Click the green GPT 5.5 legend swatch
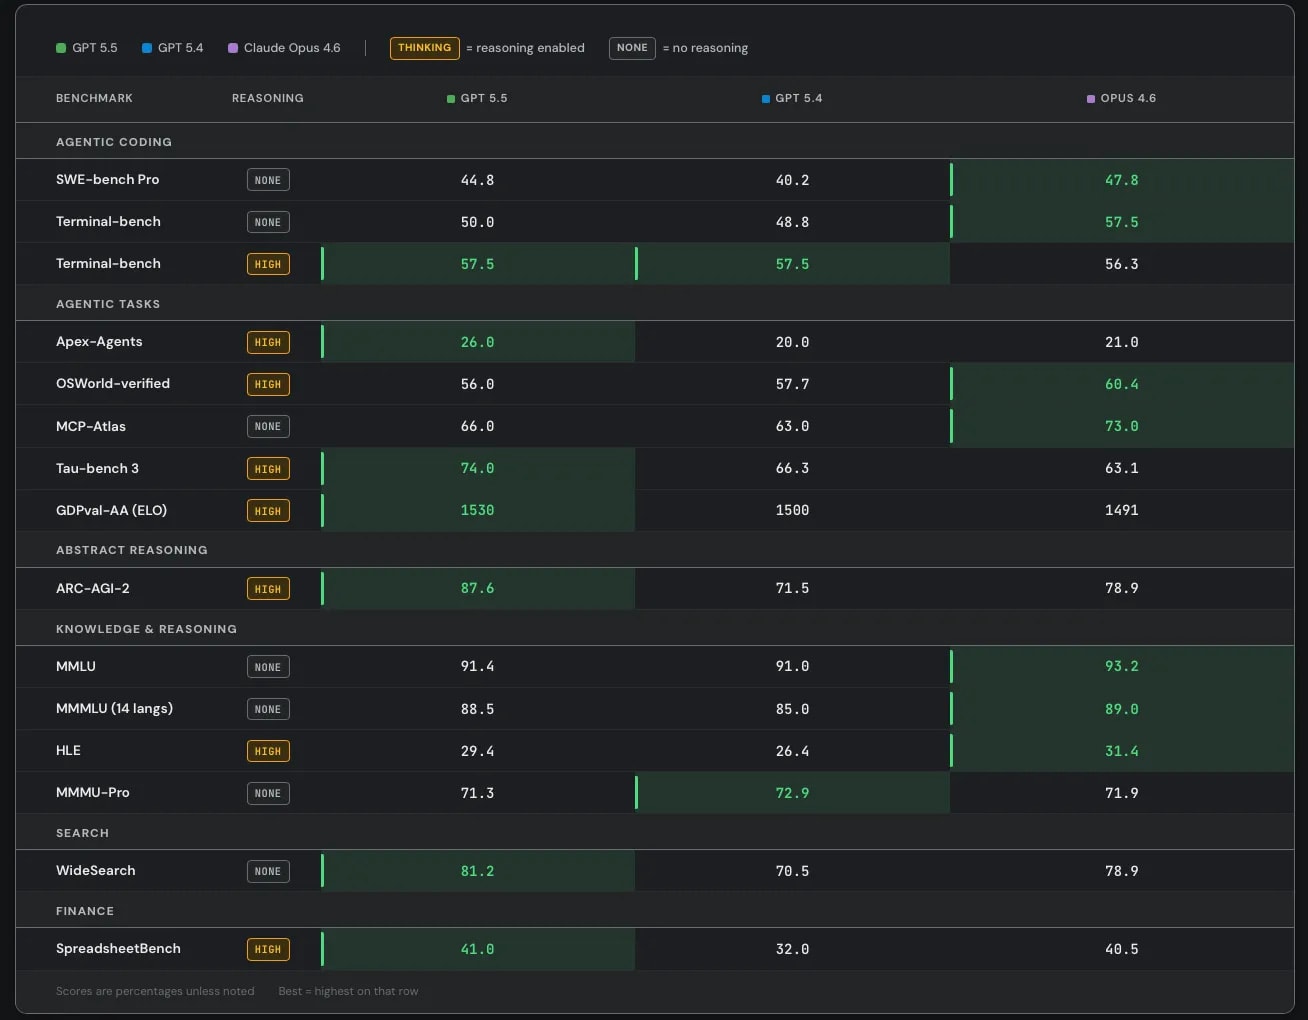The width and height of the screenshot is (1308, 1020). 61,48
